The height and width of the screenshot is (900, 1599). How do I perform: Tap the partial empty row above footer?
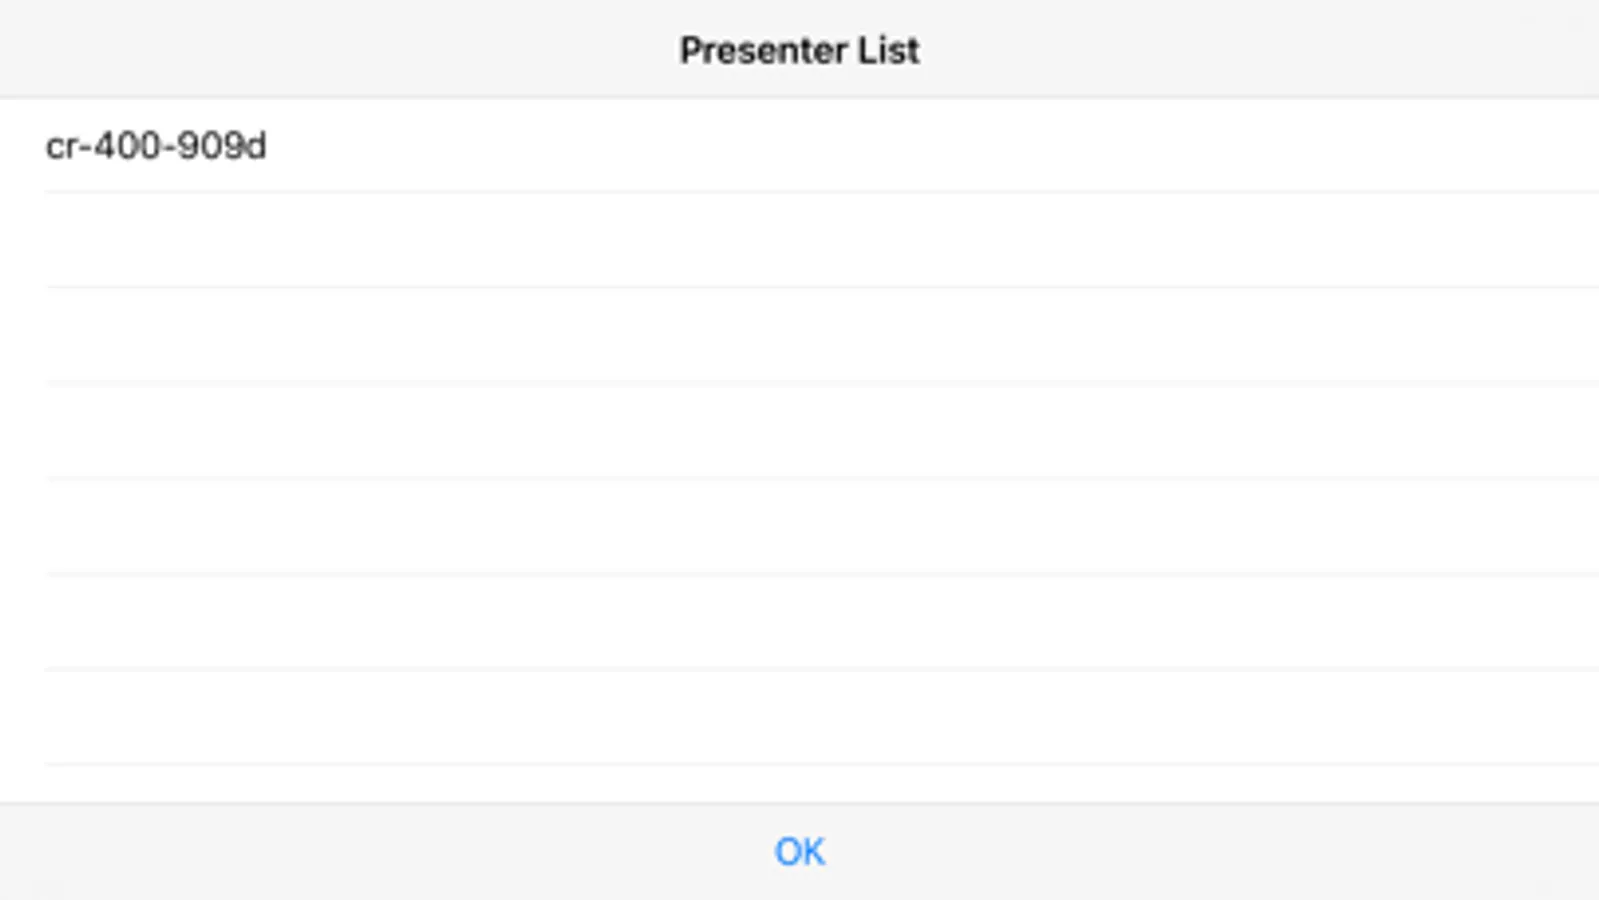click(x=800, y=783)
